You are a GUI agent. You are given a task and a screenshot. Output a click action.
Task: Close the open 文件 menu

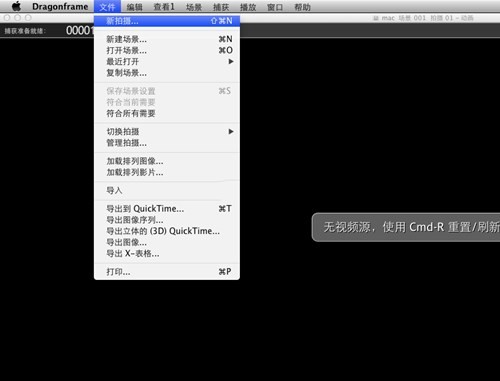107,7
